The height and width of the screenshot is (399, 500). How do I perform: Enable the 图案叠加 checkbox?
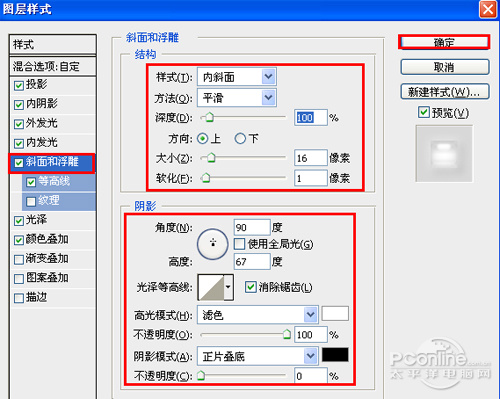pos(18,279)
